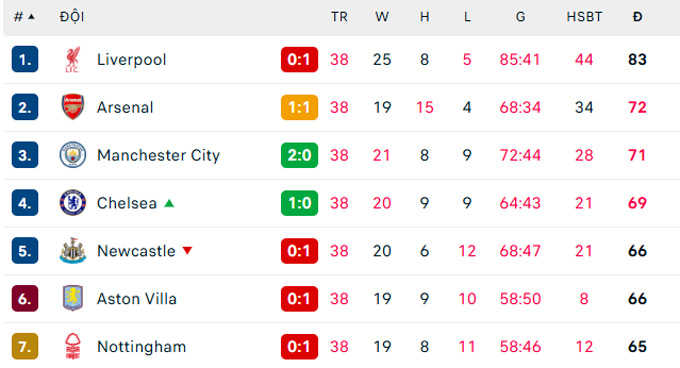Click the Newcastle club crest
The image size is (680, 368).
[72, 251]
